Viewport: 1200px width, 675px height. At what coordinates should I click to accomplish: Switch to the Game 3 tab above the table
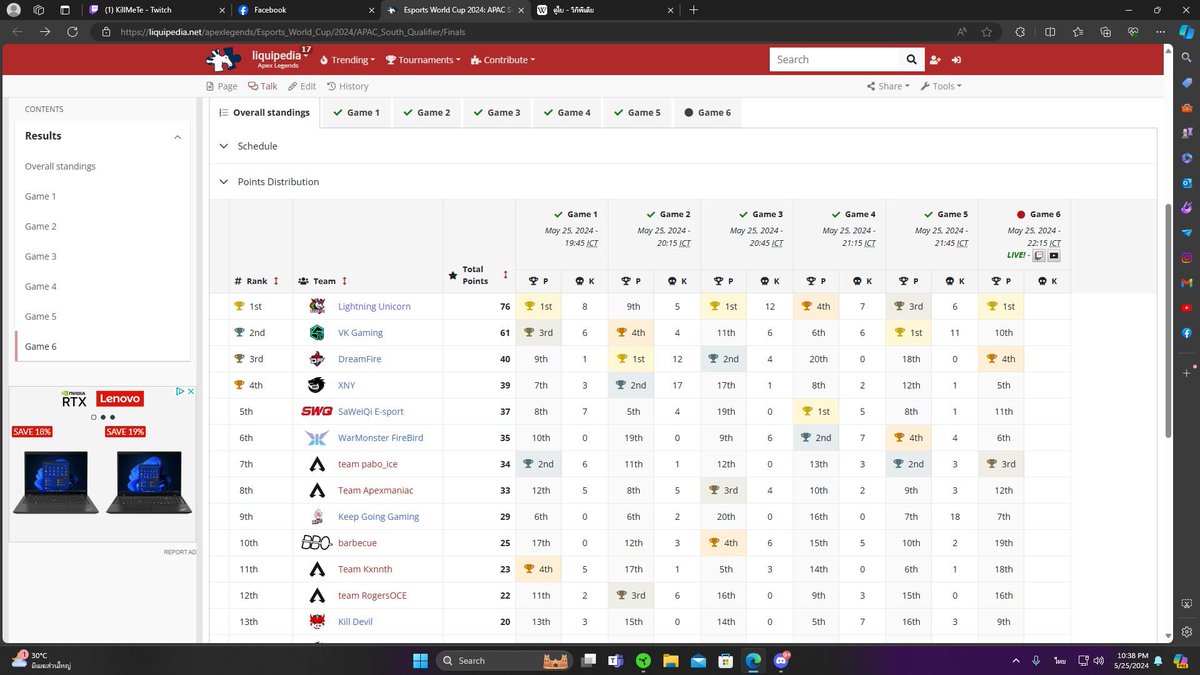496,113
